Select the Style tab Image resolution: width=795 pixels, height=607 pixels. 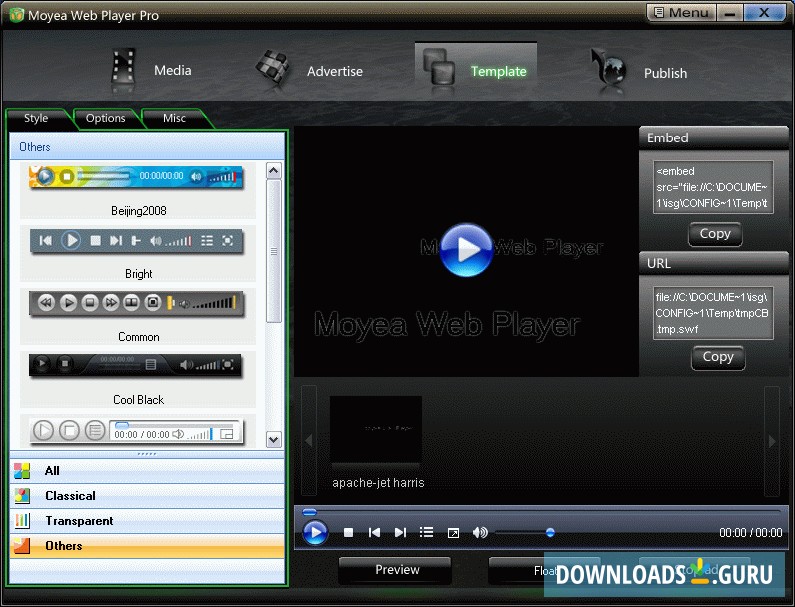[36, 118]
